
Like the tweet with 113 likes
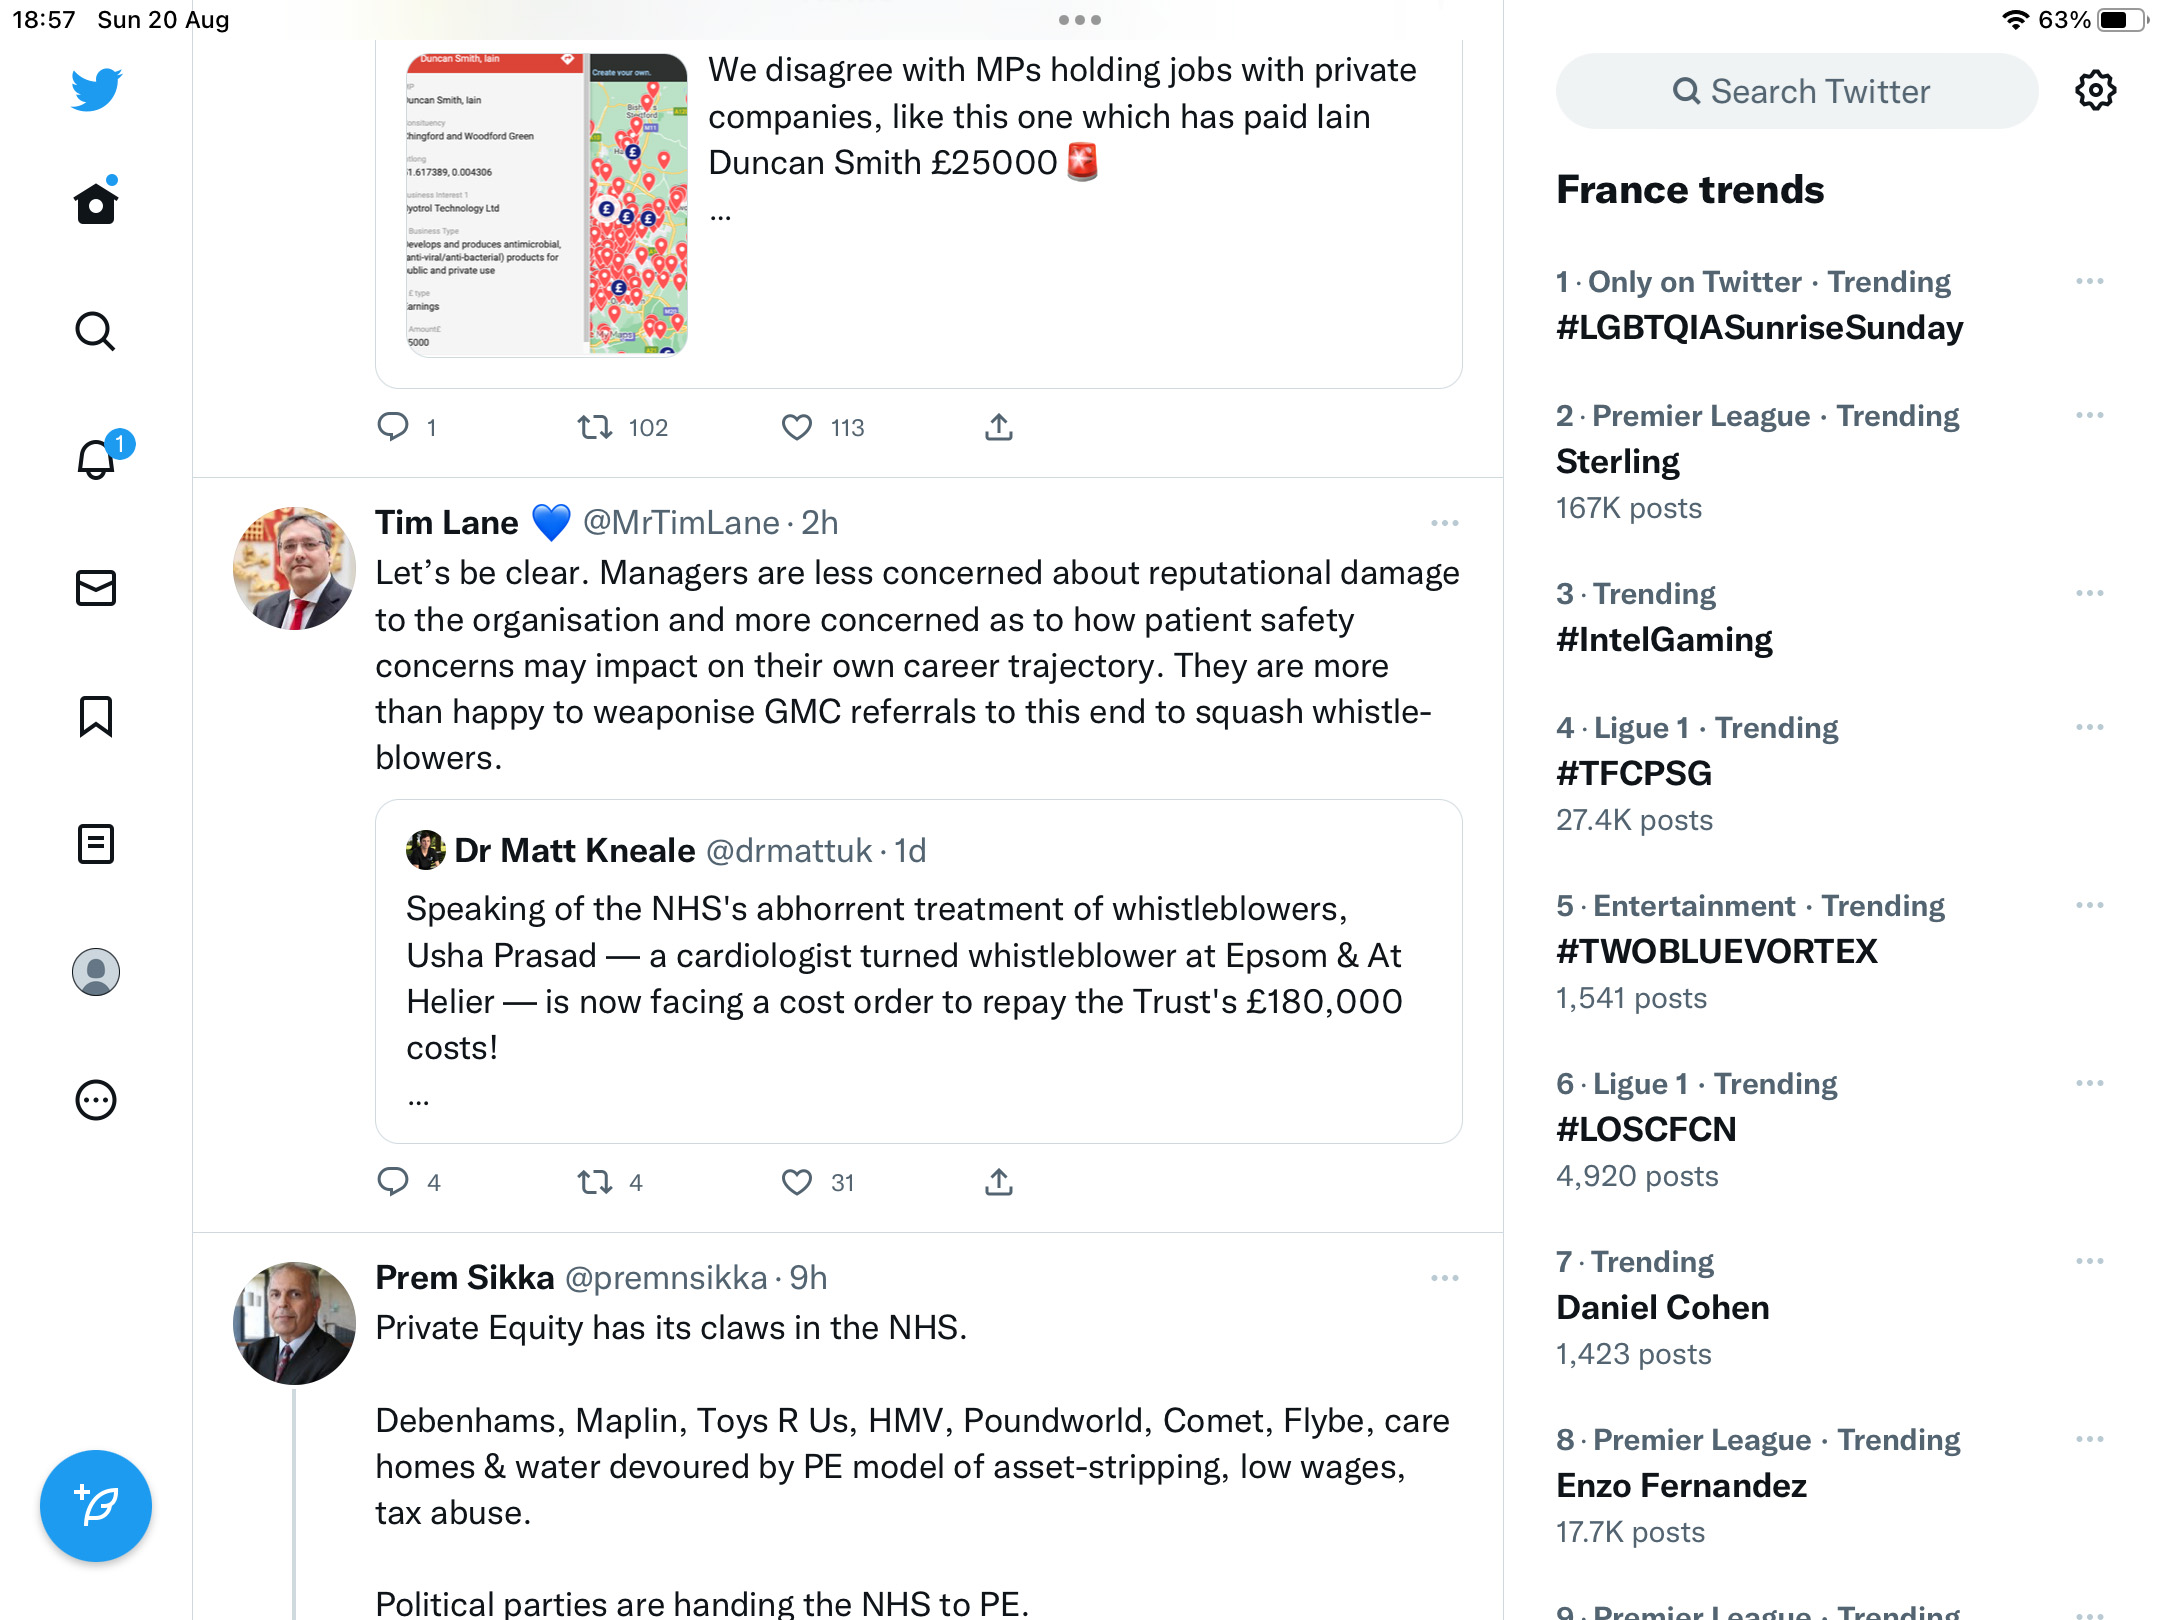(797, 427)
